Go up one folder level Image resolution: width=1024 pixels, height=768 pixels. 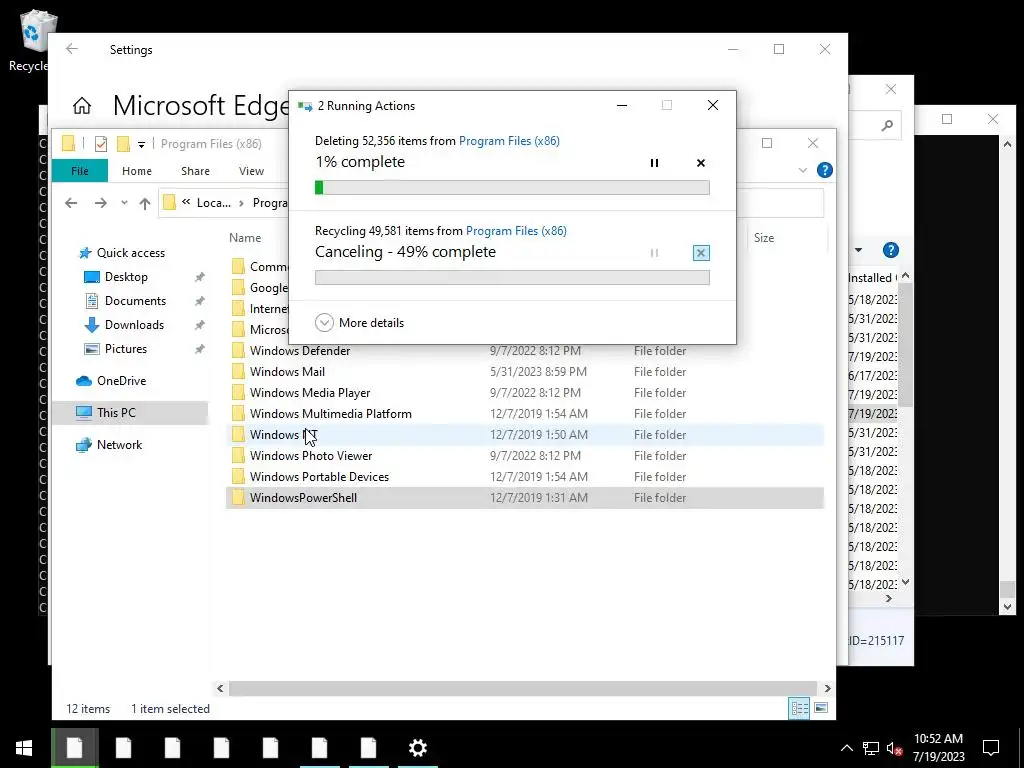pos(145,203)
